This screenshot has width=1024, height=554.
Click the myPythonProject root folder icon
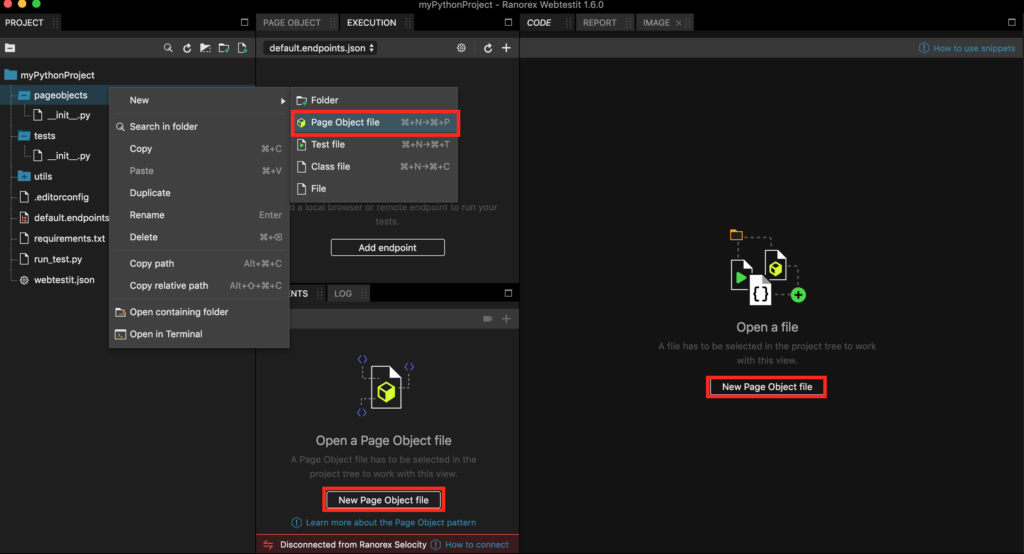tap(10, 74)
